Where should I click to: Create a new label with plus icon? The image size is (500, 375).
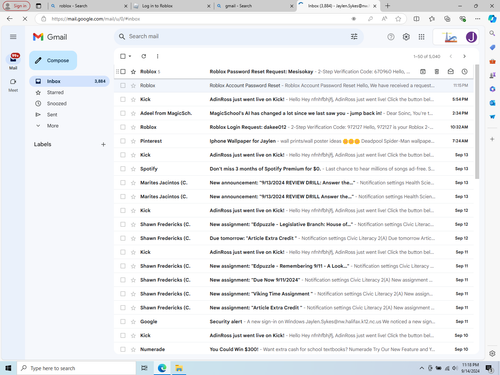point(103,144)
